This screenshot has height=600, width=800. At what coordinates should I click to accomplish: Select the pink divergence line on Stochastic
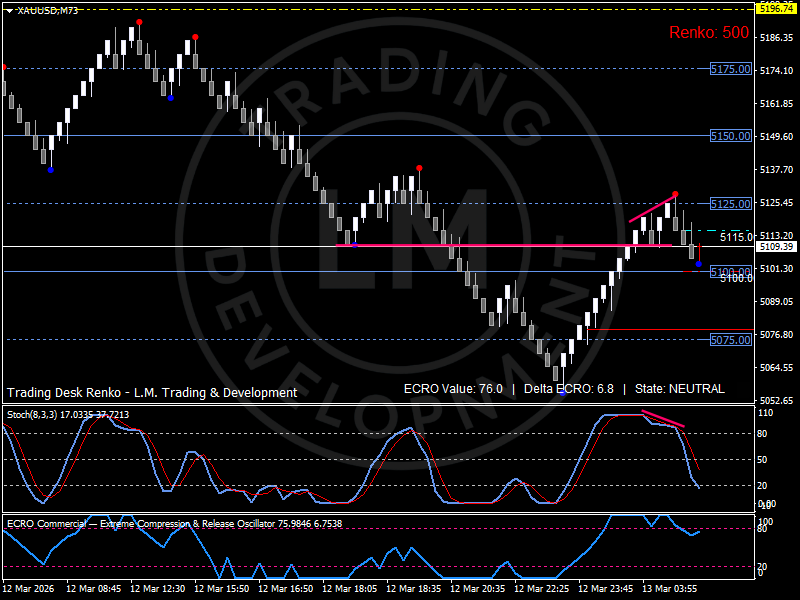pyautogui.click(x=663, y=418)
